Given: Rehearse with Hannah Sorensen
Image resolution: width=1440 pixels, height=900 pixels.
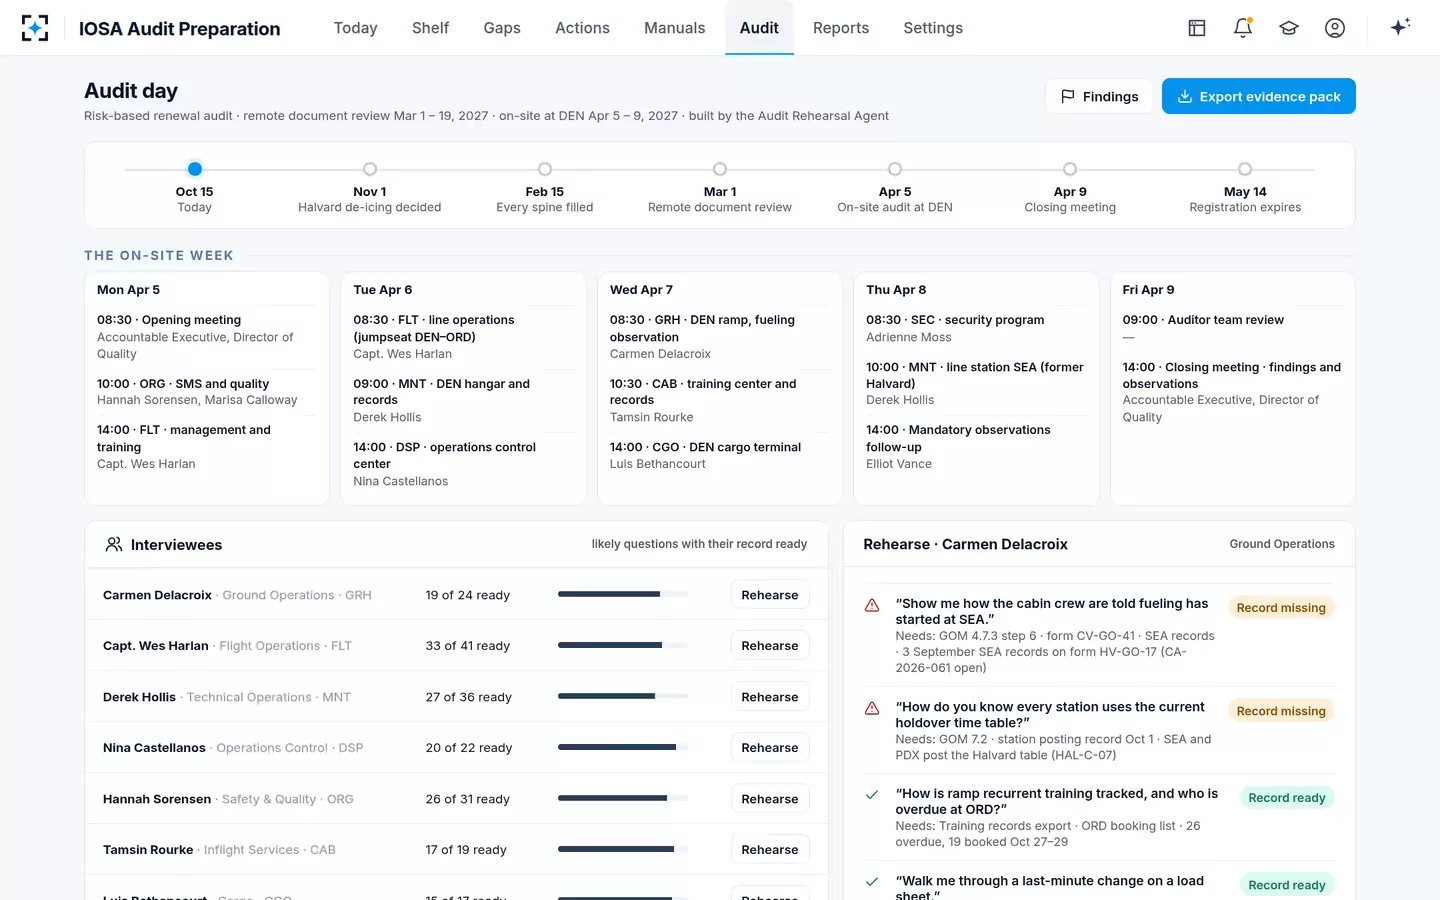Looking at the screenshot, I should click(x=770, y=799).
